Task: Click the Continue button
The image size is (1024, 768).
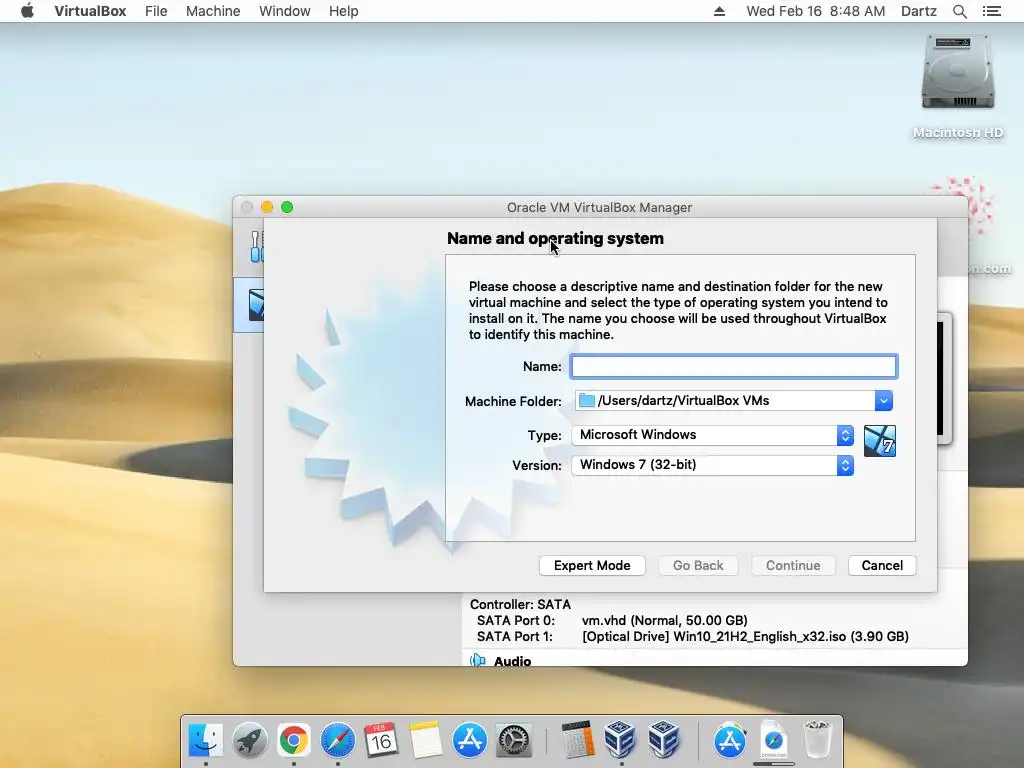Action: click(x=793, y=566)
